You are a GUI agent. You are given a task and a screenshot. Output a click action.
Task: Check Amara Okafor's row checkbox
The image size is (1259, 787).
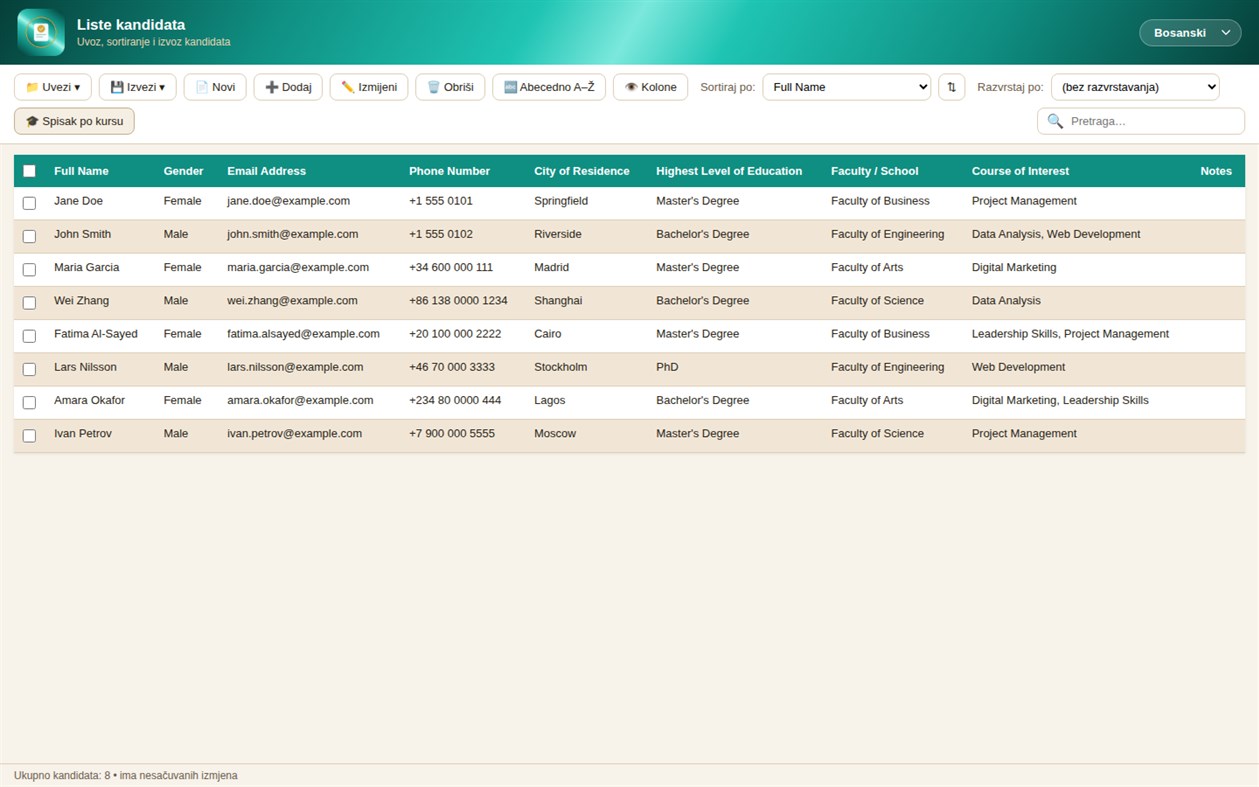[29, 402]
